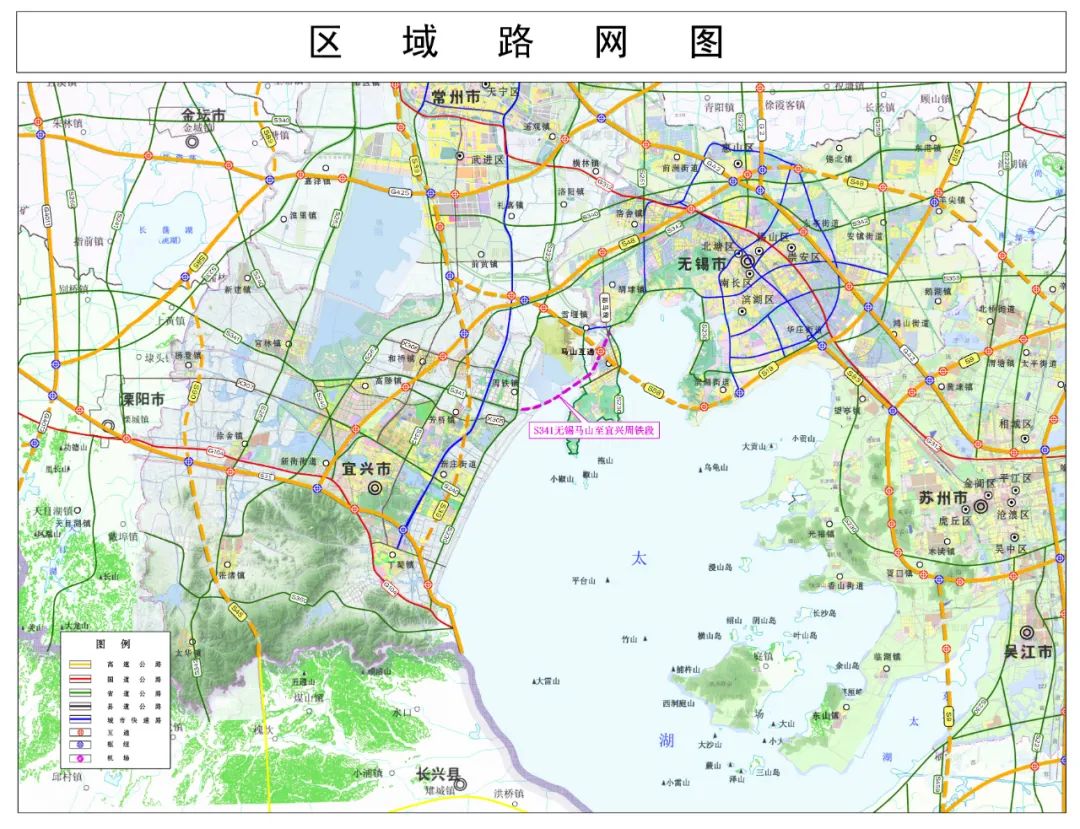Click the 漫山岛 island label
Screen dimensions: 1080x829
720,567
